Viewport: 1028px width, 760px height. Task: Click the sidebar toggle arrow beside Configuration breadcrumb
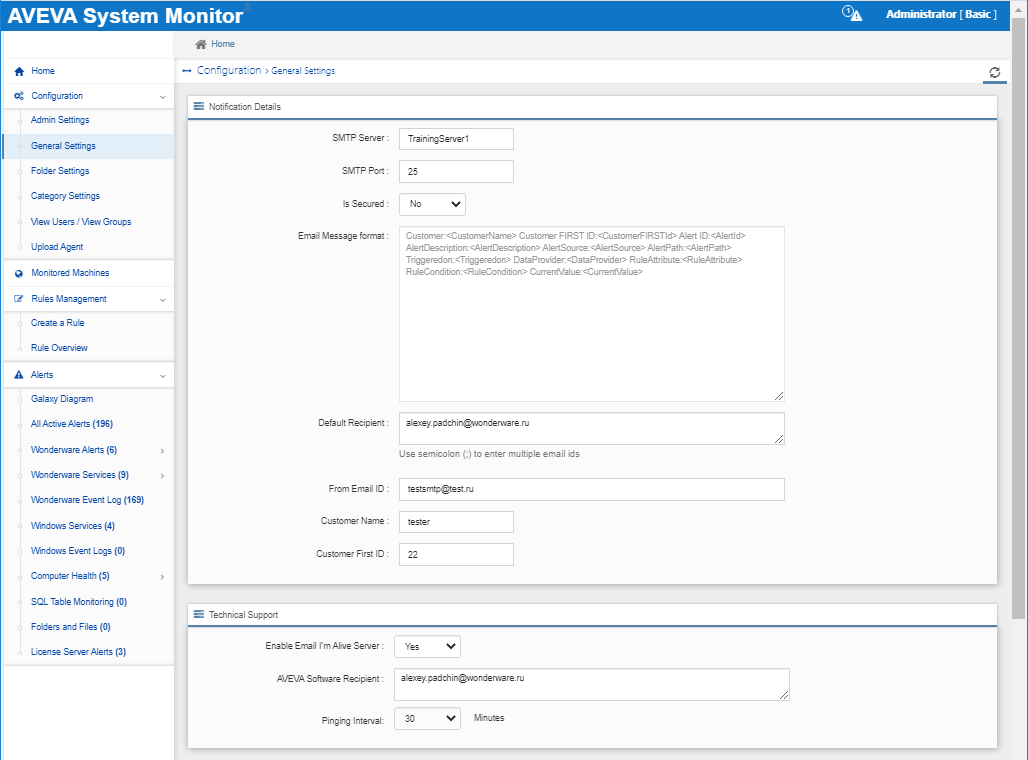pos(187,71)
